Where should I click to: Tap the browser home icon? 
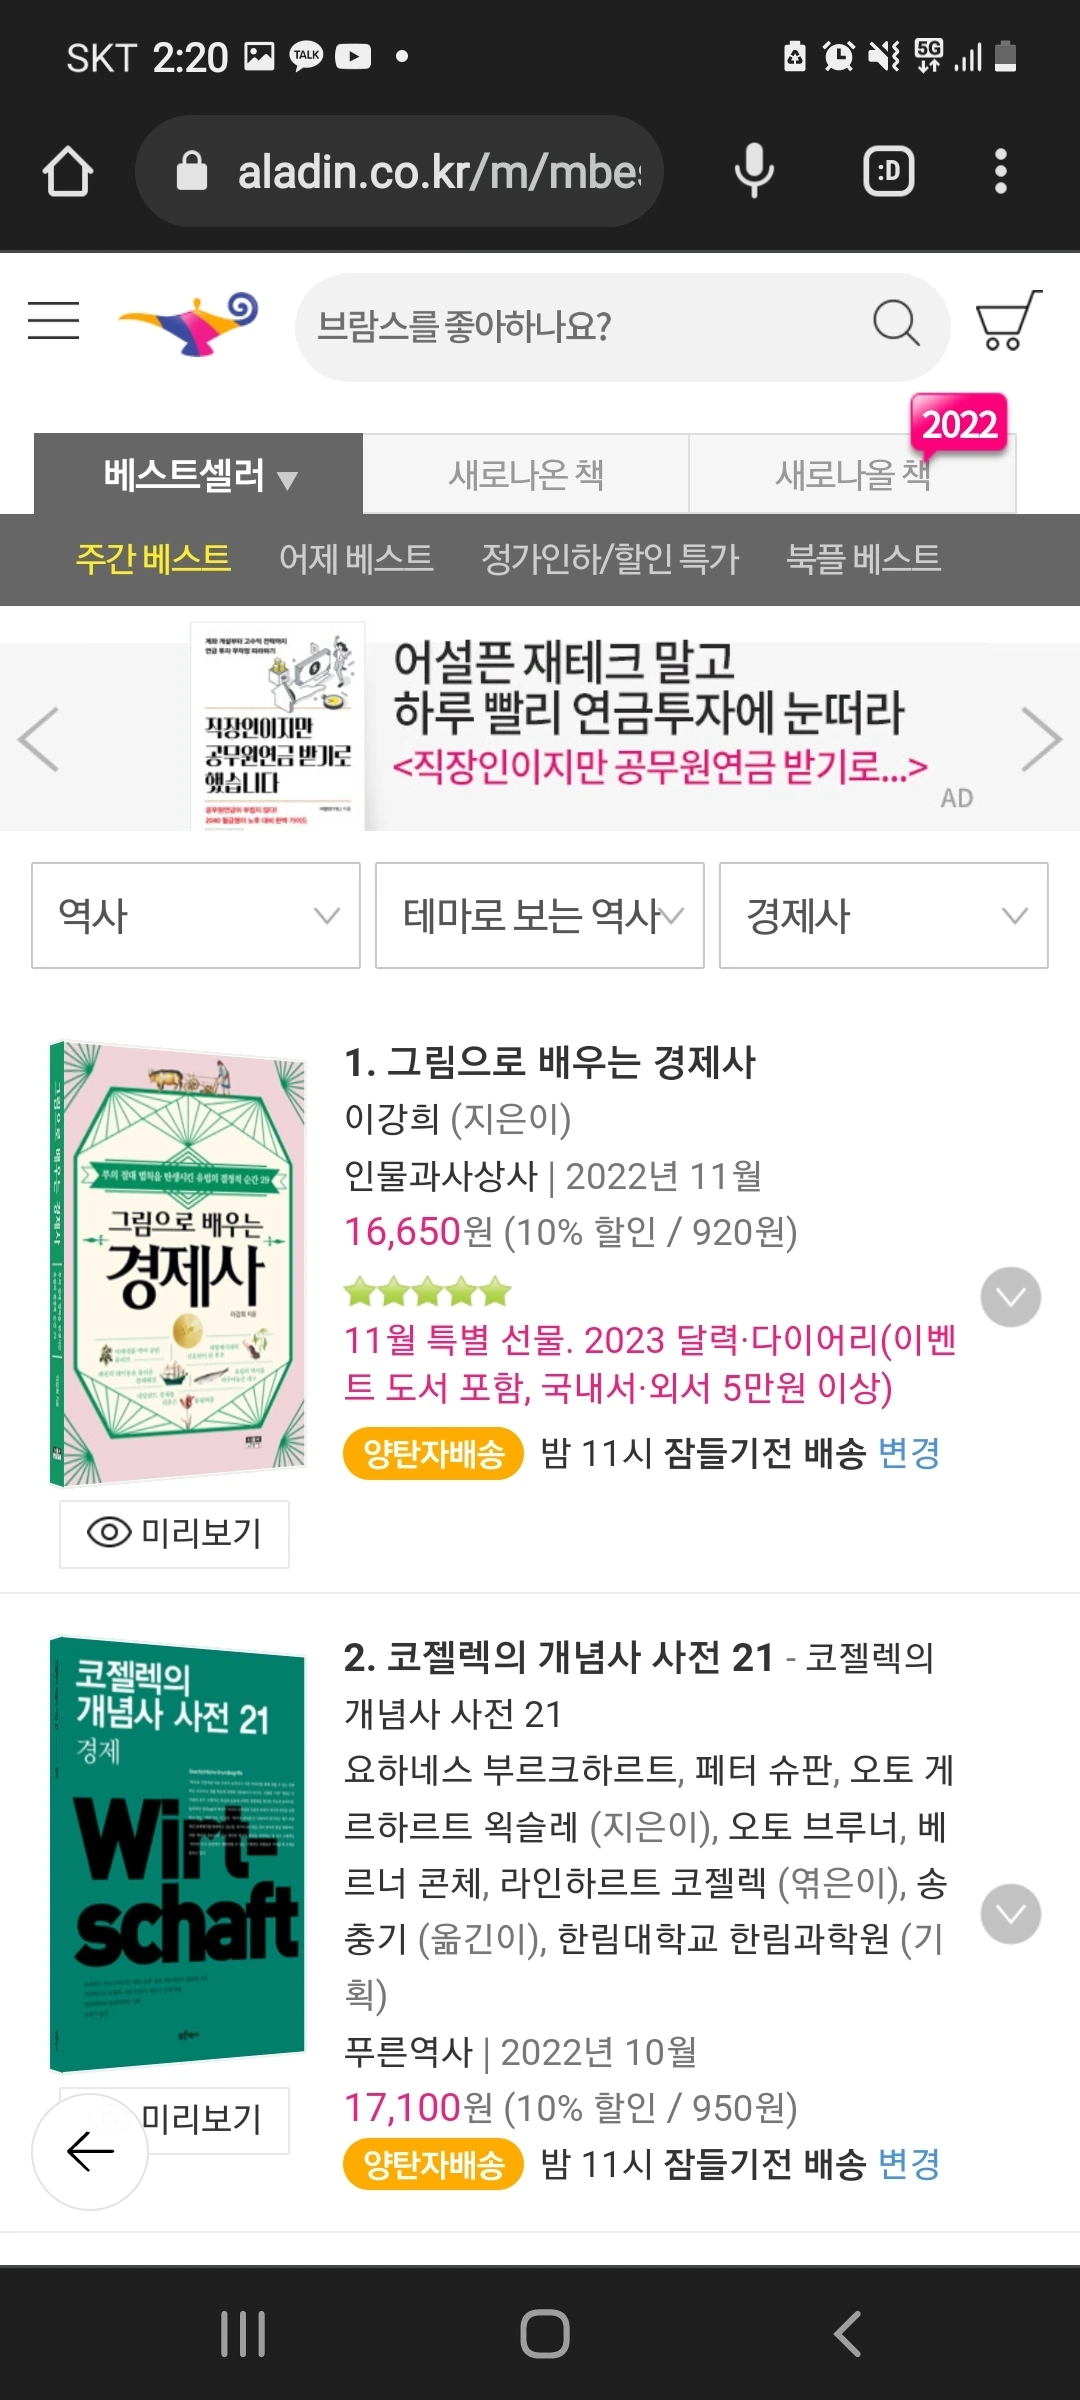[68, 171]
